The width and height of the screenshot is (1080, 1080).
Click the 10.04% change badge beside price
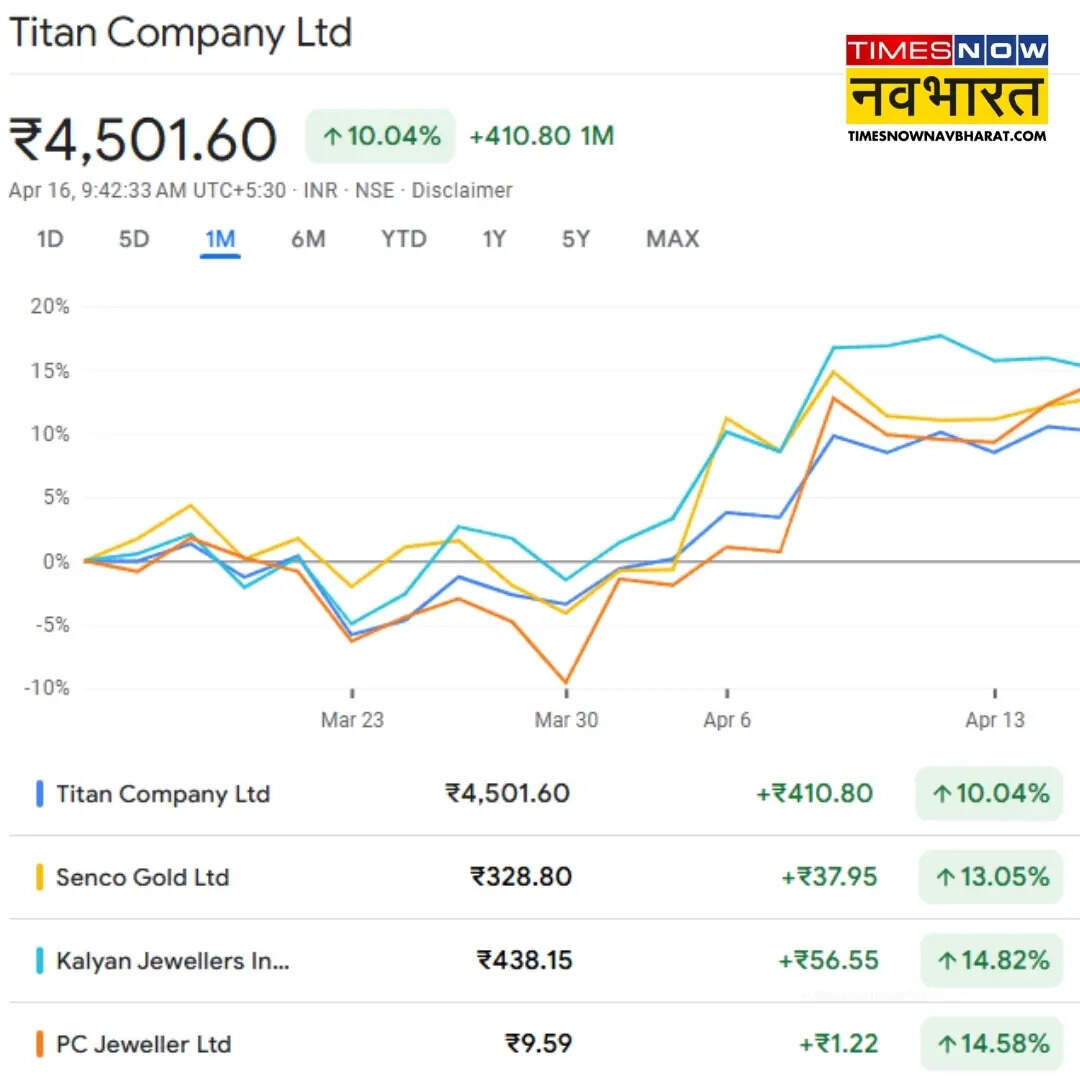coord(380,136)
